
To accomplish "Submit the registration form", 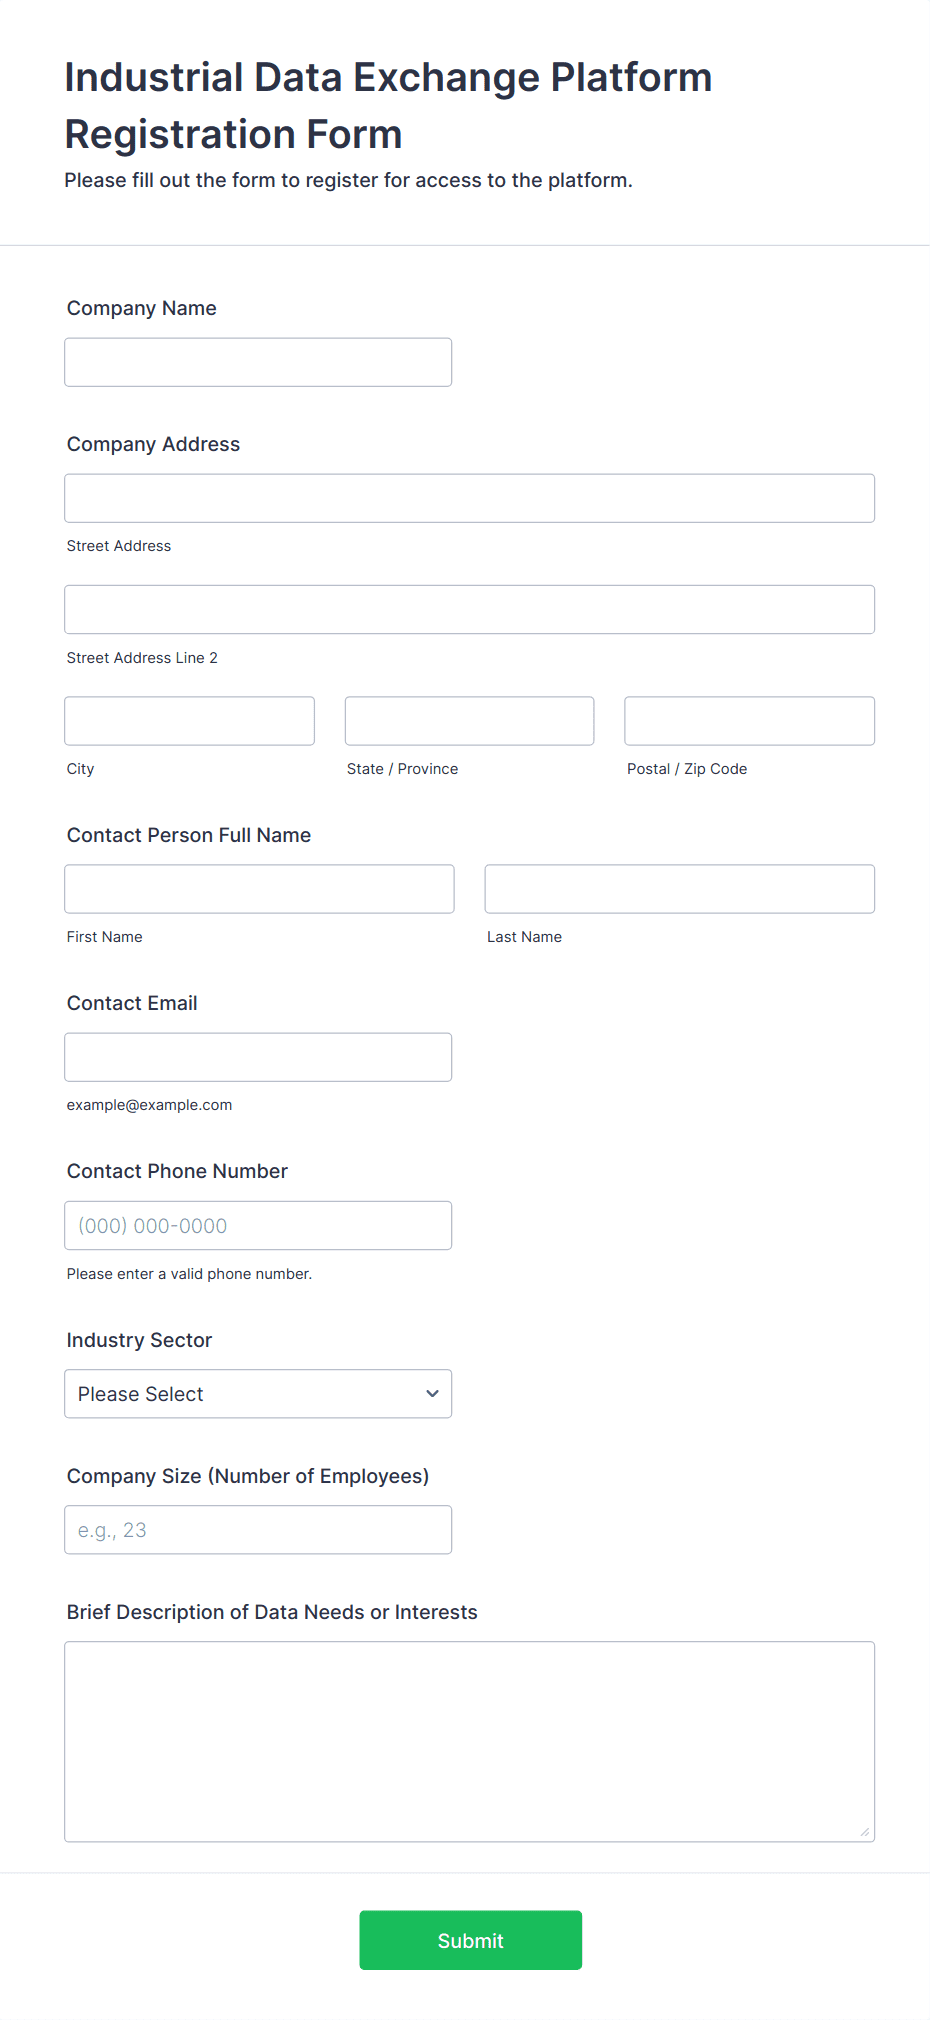I will [470, 1940].
